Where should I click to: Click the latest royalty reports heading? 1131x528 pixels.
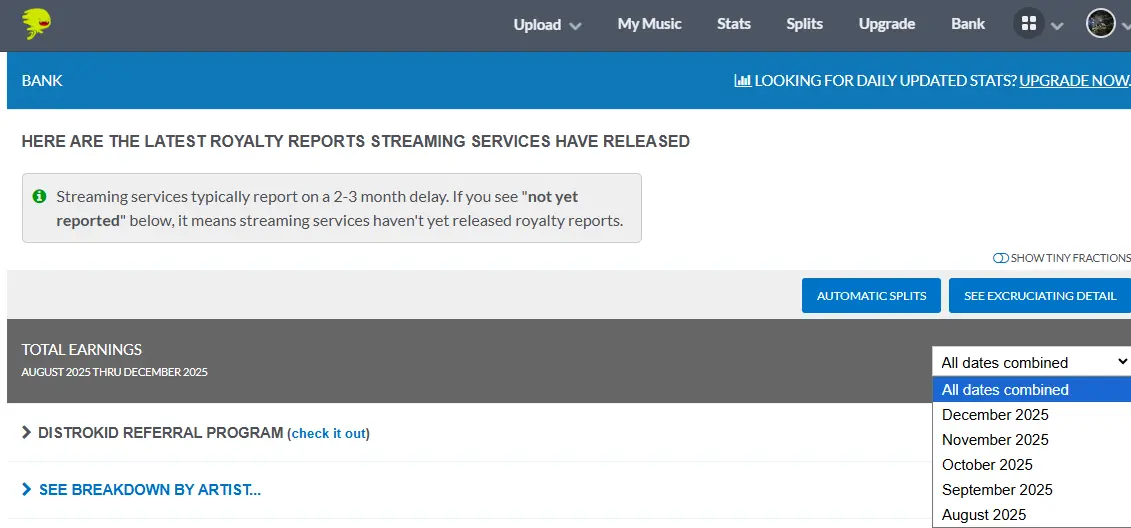tap(356, 141)
